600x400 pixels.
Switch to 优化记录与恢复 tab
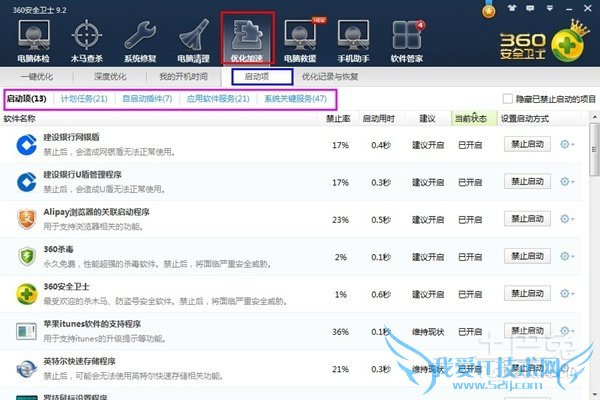(x=330, y=77)
